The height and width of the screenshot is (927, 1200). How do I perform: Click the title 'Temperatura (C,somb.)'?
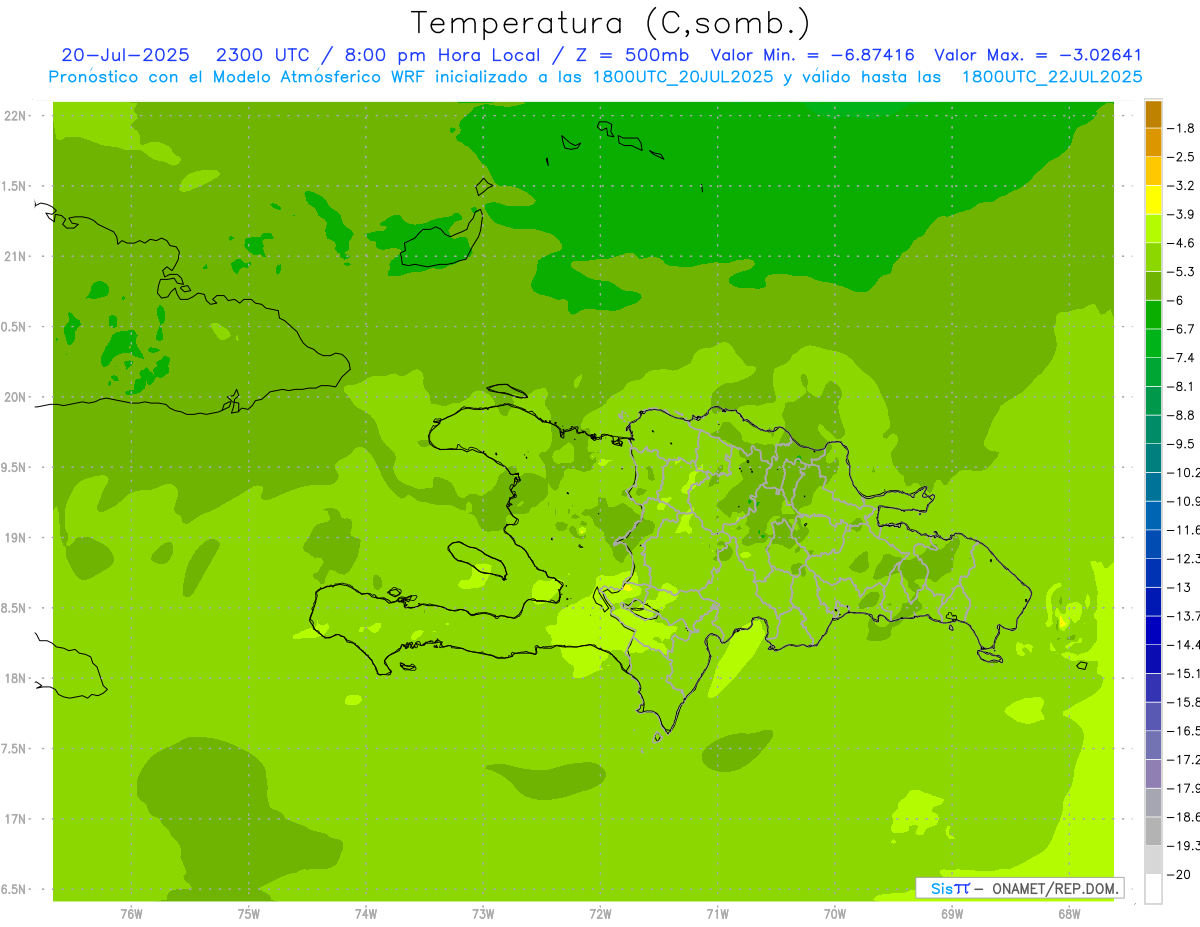coord(610,23)
